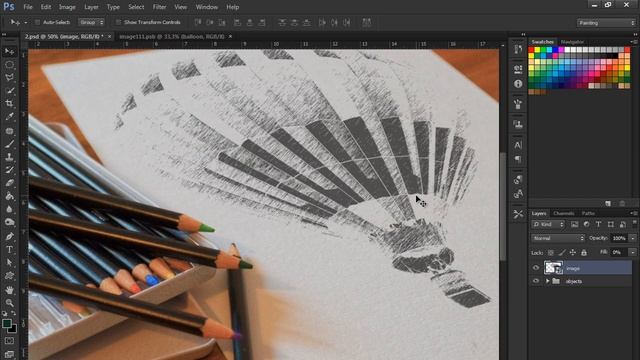
Task: Select the Polygonal Lasso tool
Action: [9, 78]
